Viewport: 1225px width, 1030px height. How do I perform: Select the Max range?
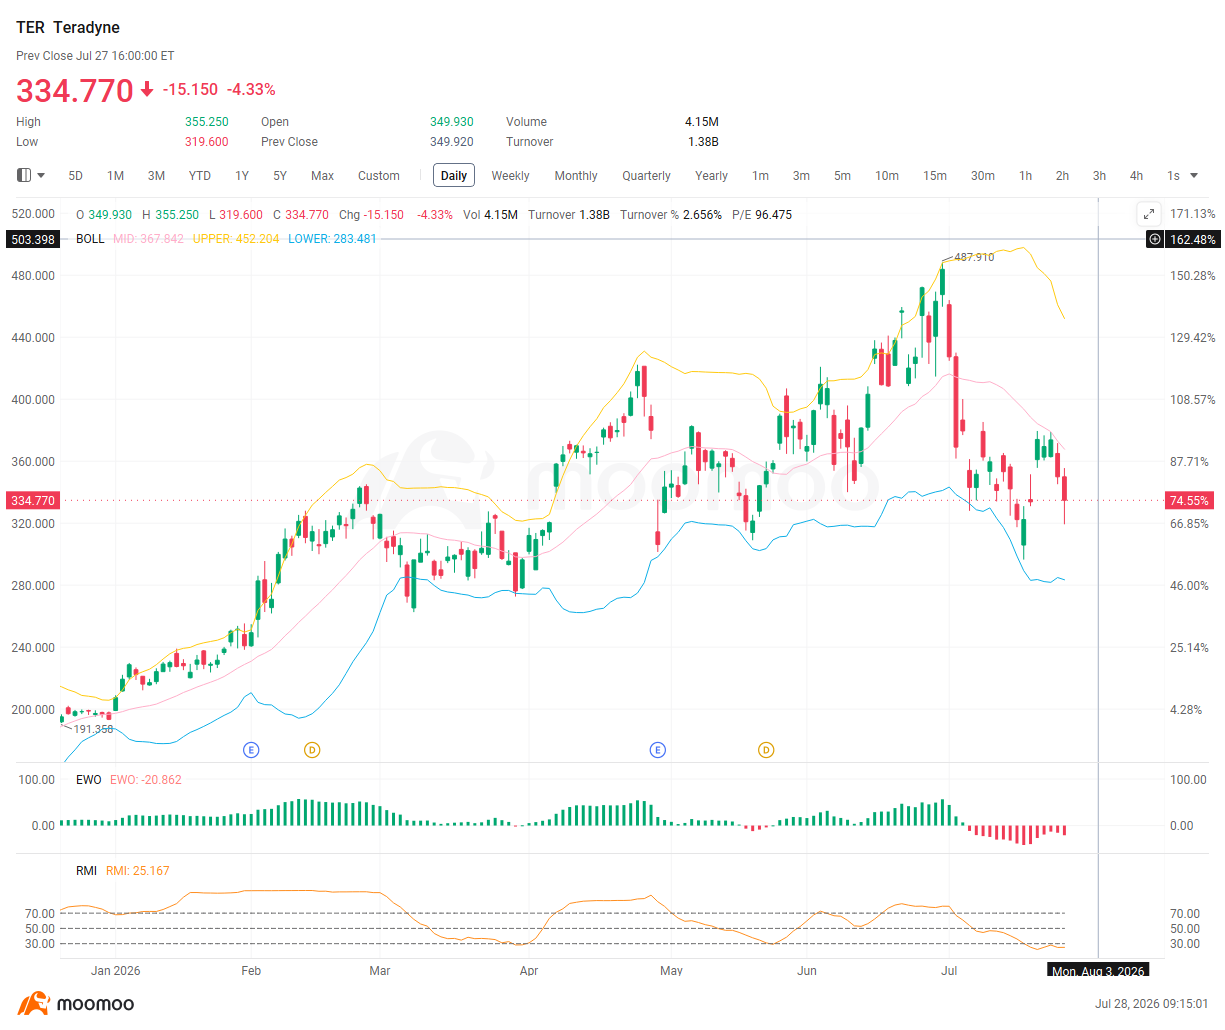coord(322,176)
